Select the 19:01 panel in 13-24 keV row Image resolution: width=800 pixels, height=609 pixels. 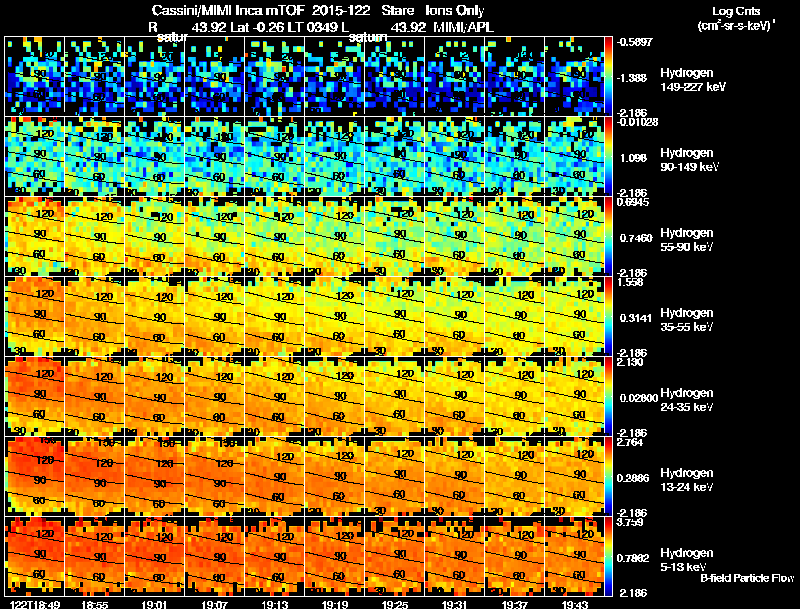155,476
